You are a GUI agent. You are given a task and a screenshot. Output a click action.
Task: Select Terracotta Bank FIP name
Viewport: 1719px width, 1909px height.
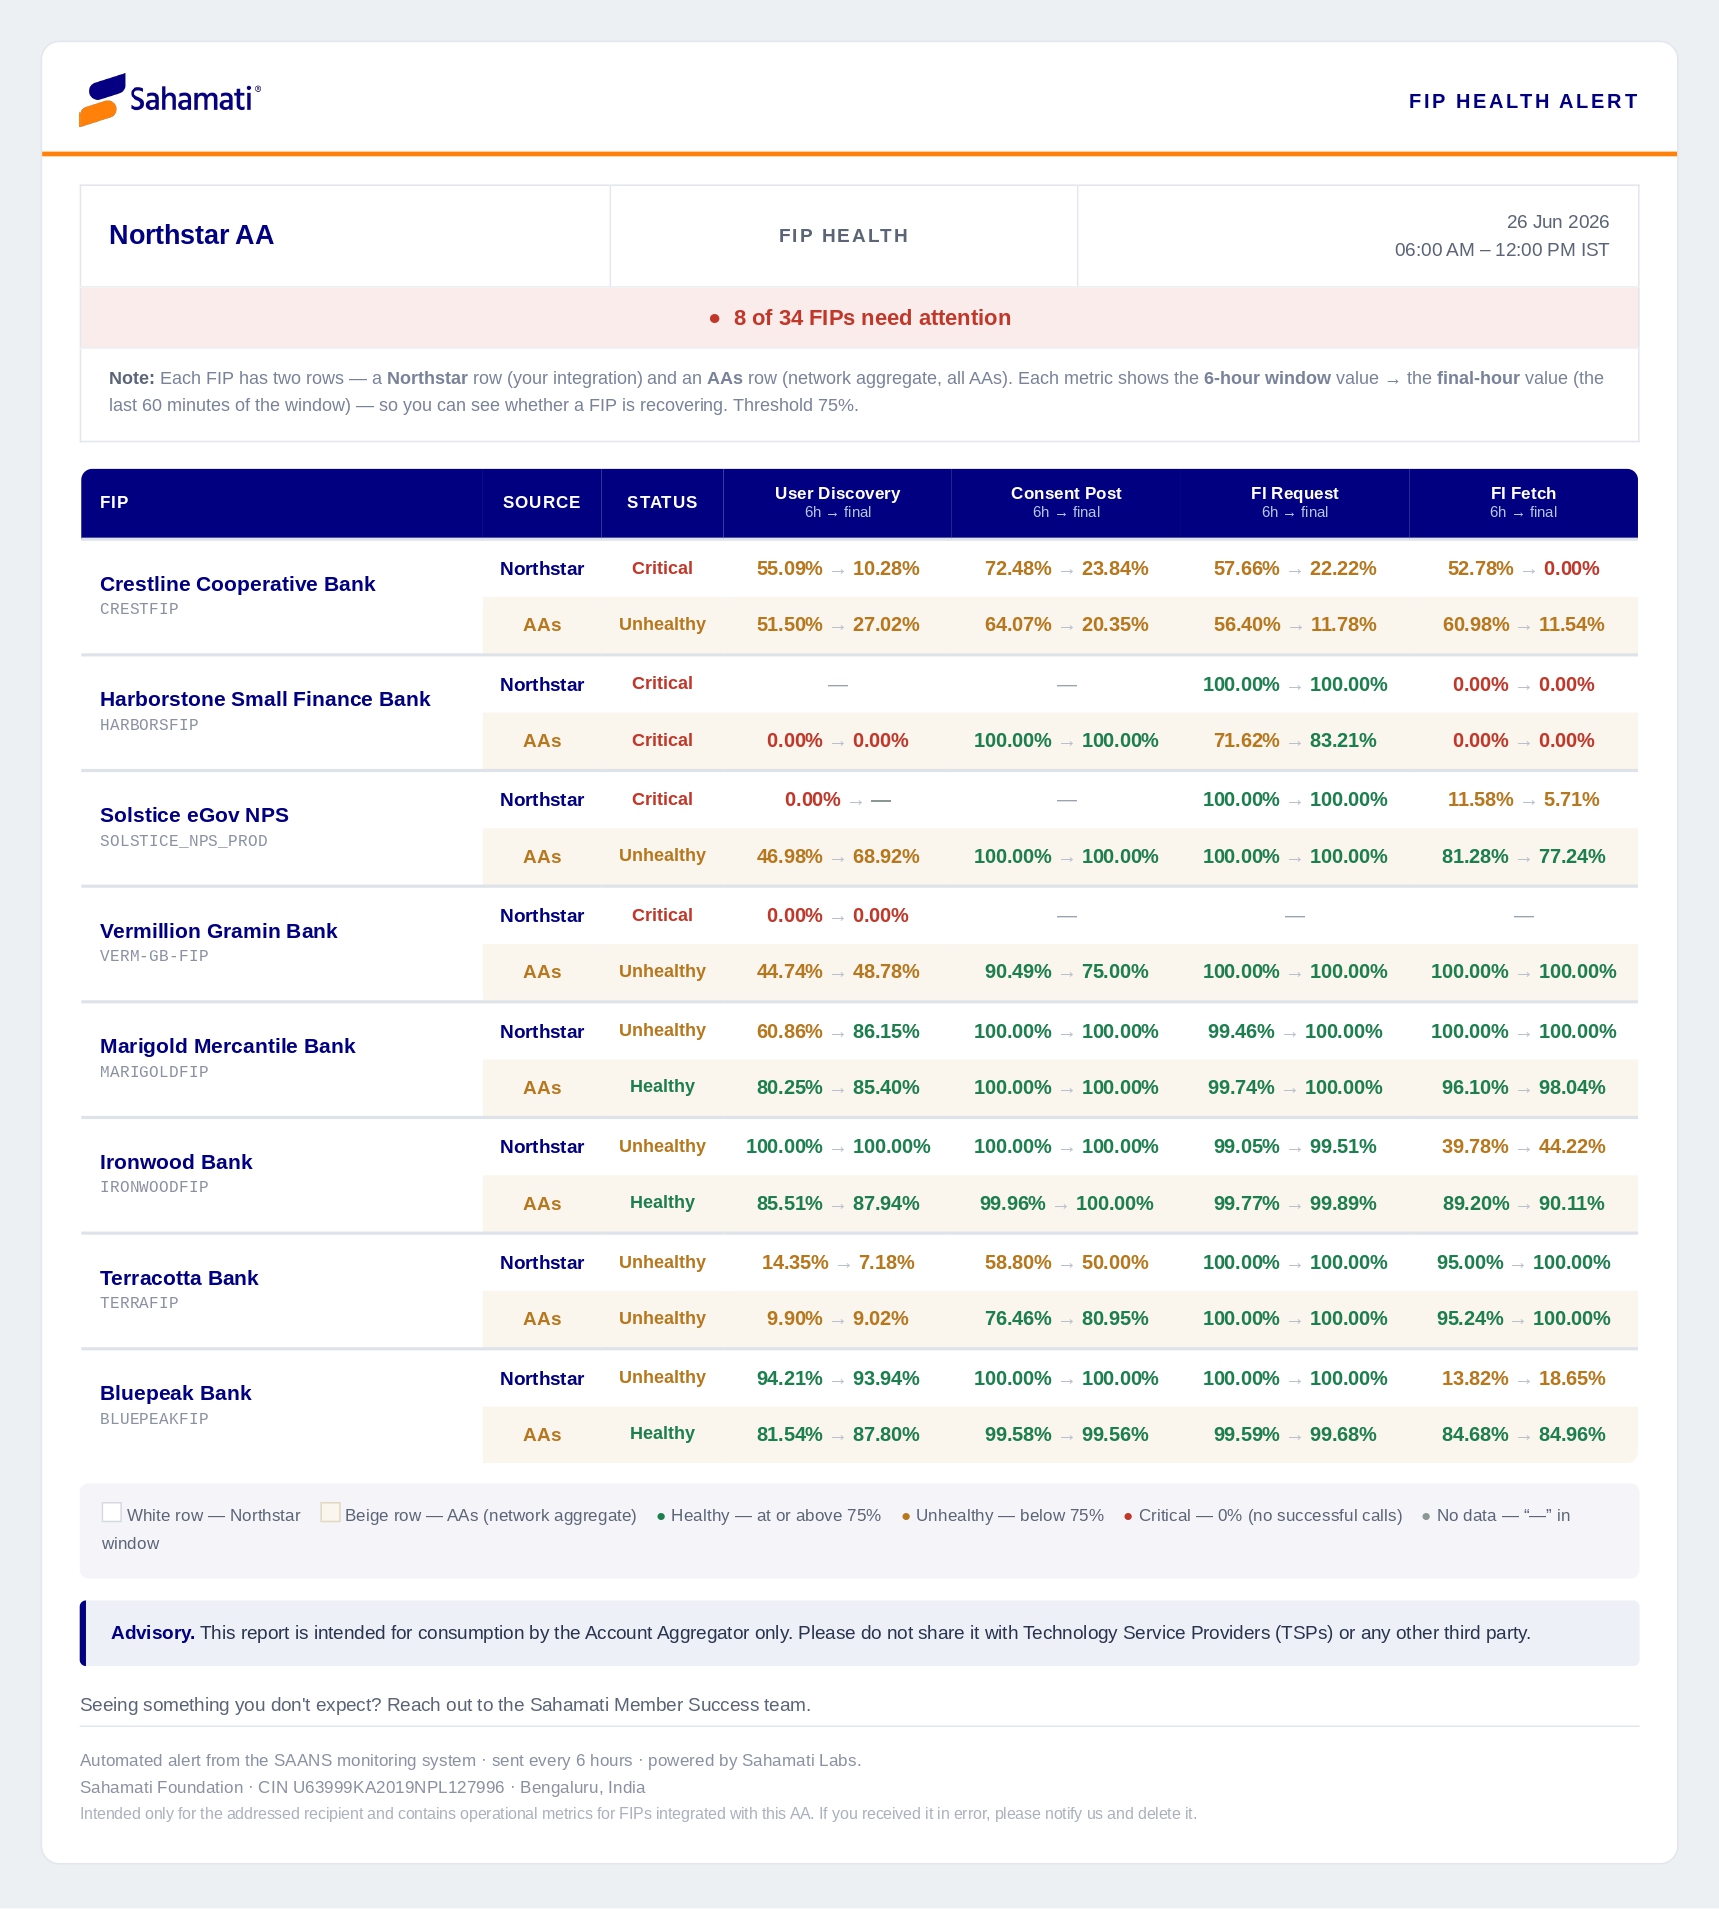[x=179, y=1278]
